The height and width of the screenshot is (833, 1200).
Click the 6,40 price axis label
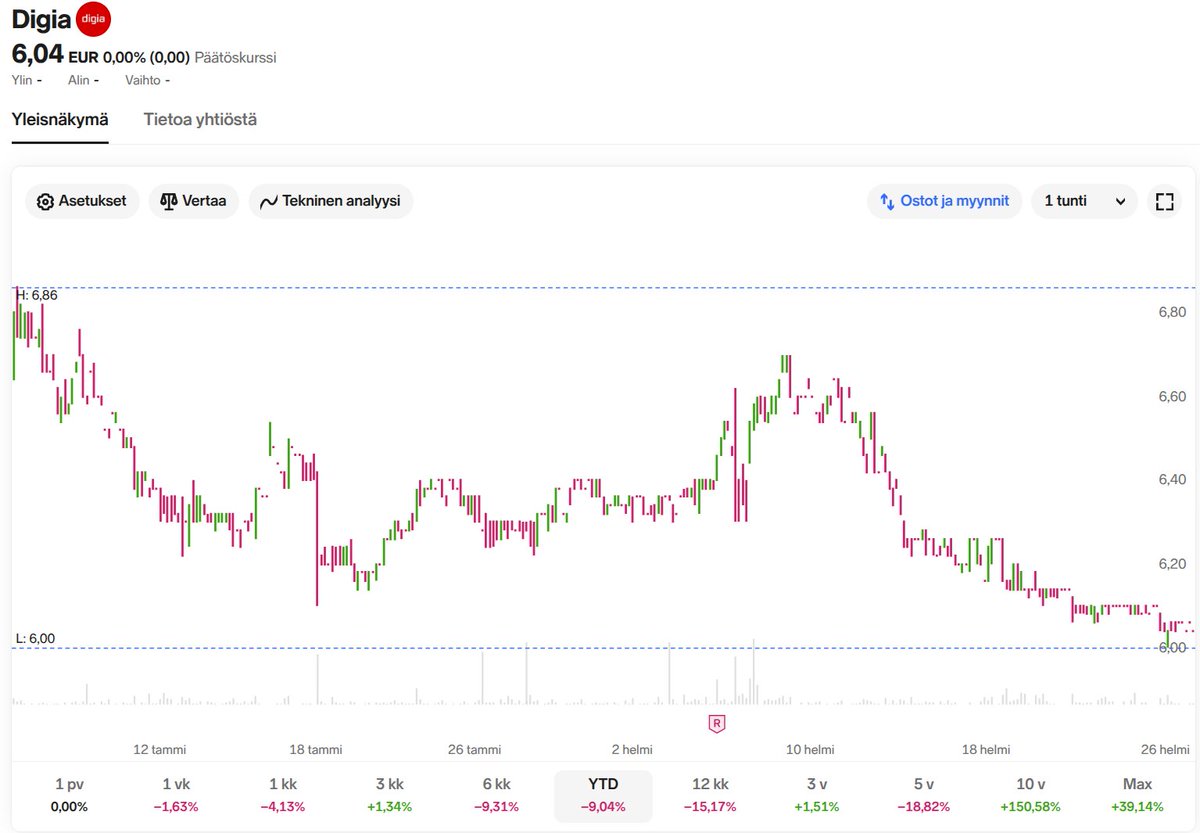[x=1171, y=480]
